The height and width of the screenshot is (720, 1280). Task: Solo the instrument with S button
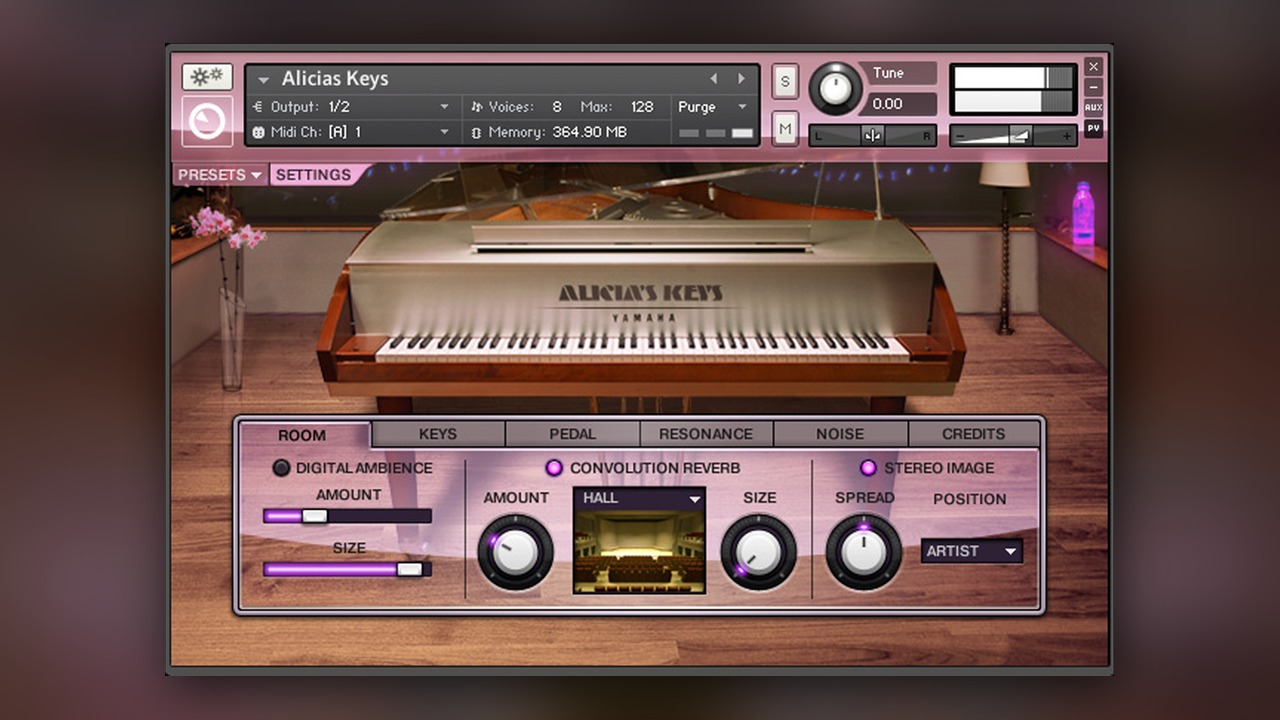point(785,82)
